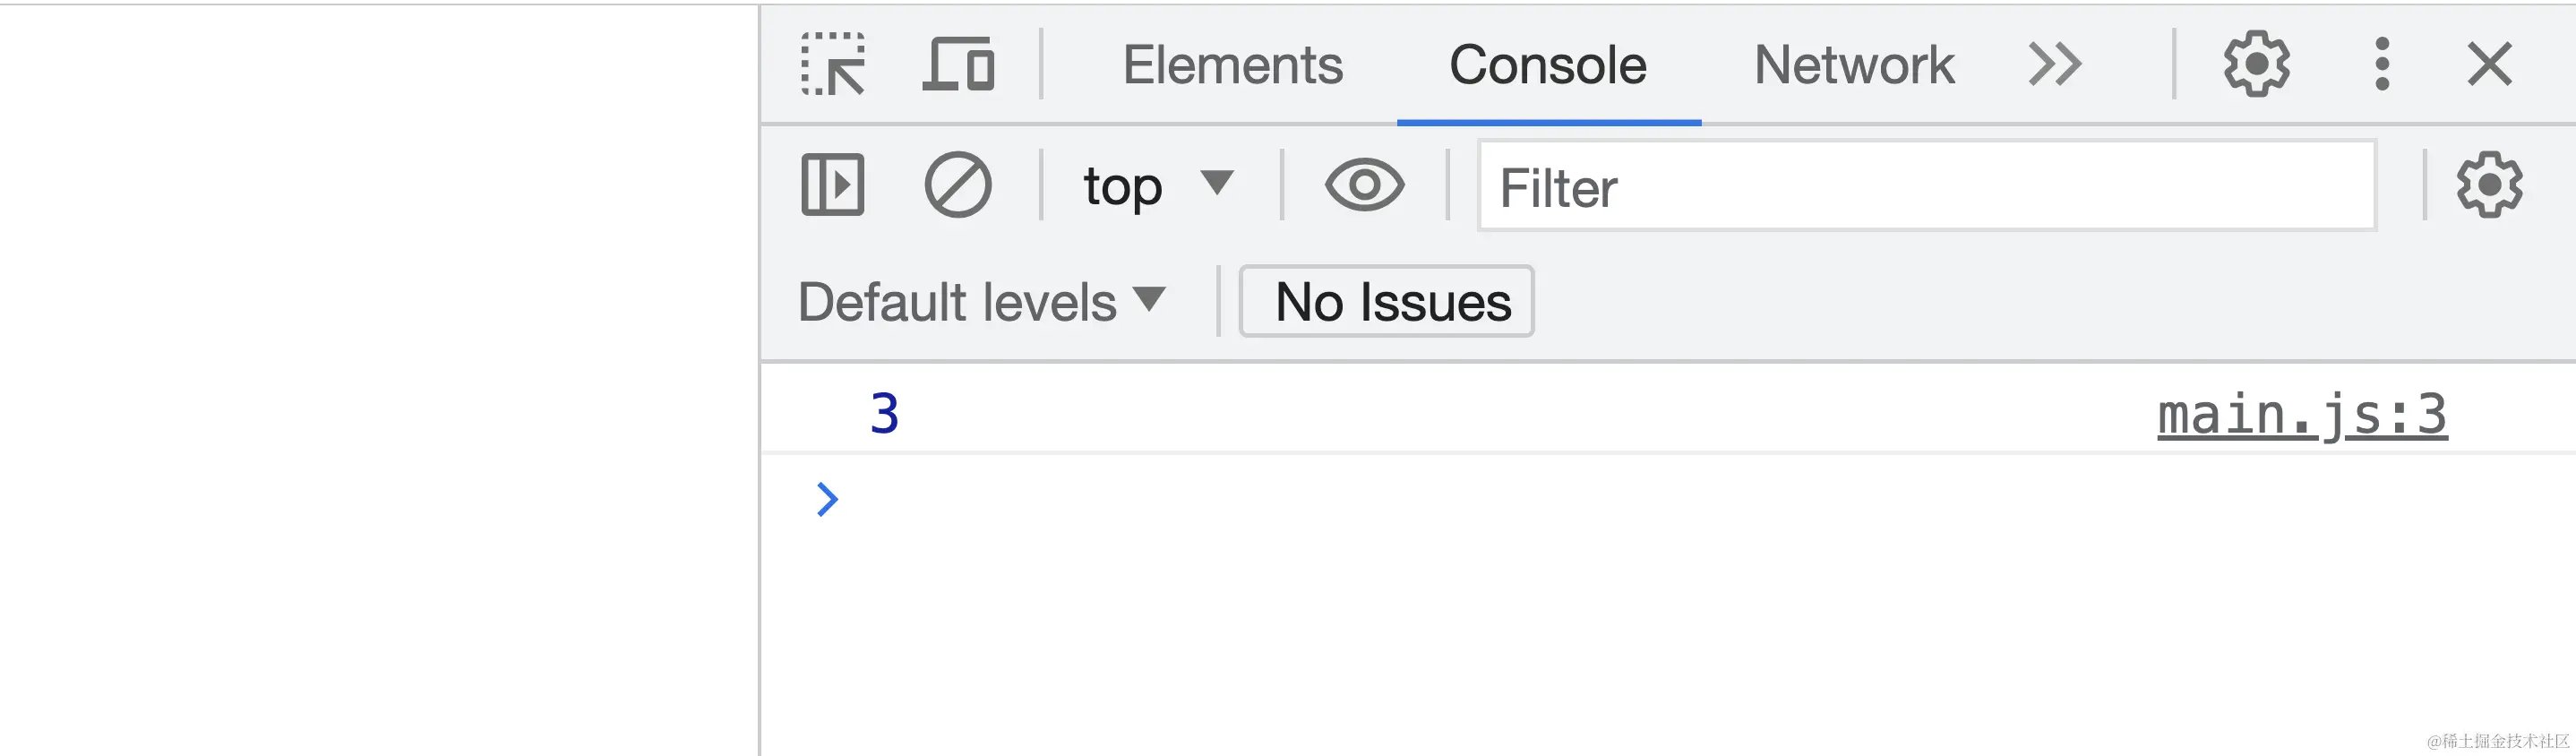Focus the Filter input field
The image size is (2576, 756).
[x=1927, y=186]
